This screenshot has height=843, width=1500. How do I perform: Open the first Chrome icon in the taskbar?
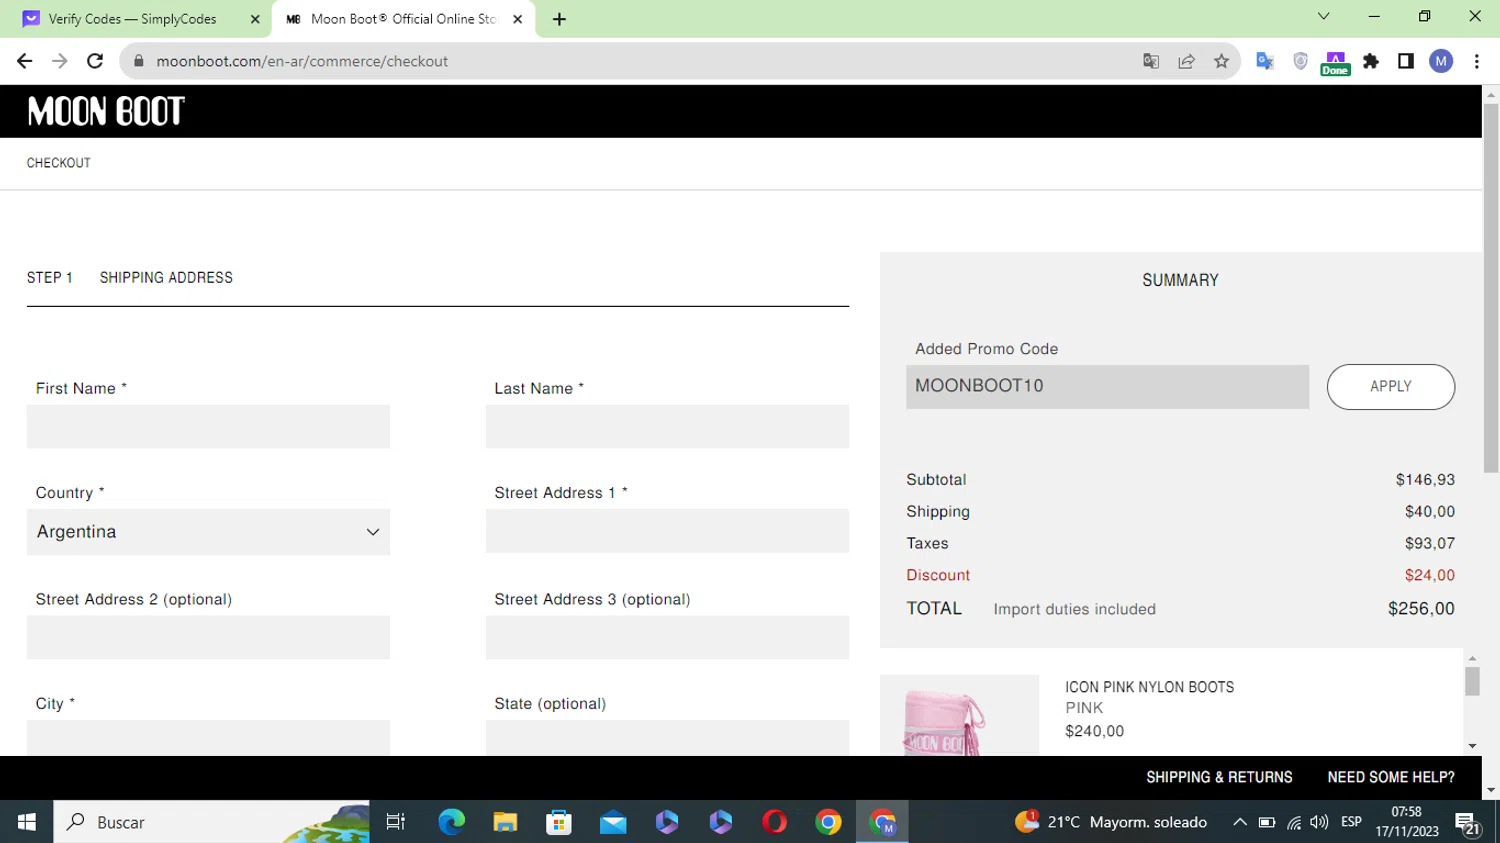(x=829, y=822)
